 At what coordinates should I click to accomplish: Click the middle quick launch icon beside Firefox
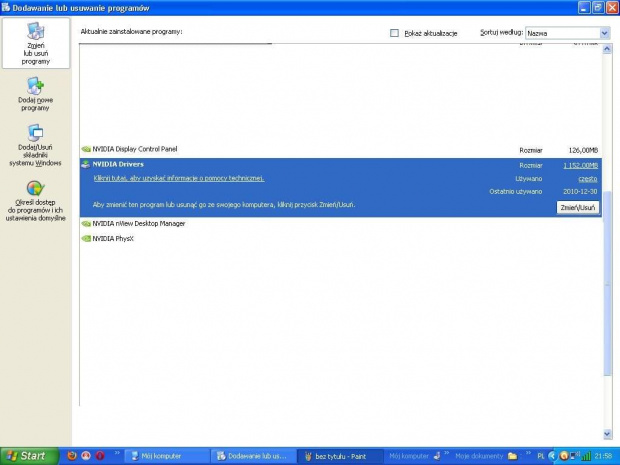[86, 456]
